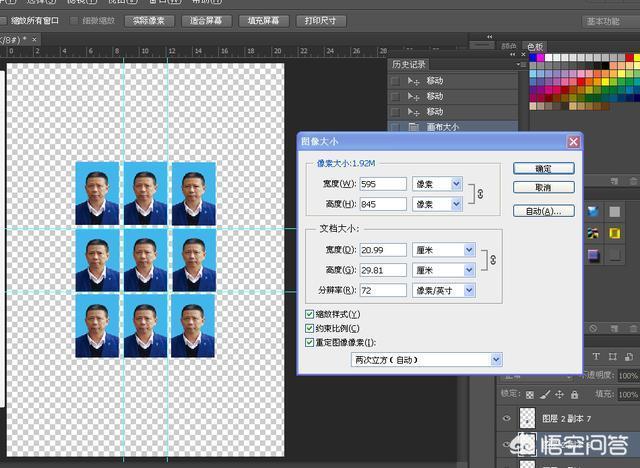Open the pixel width 像素 unit dropdown

pos(437,184)
